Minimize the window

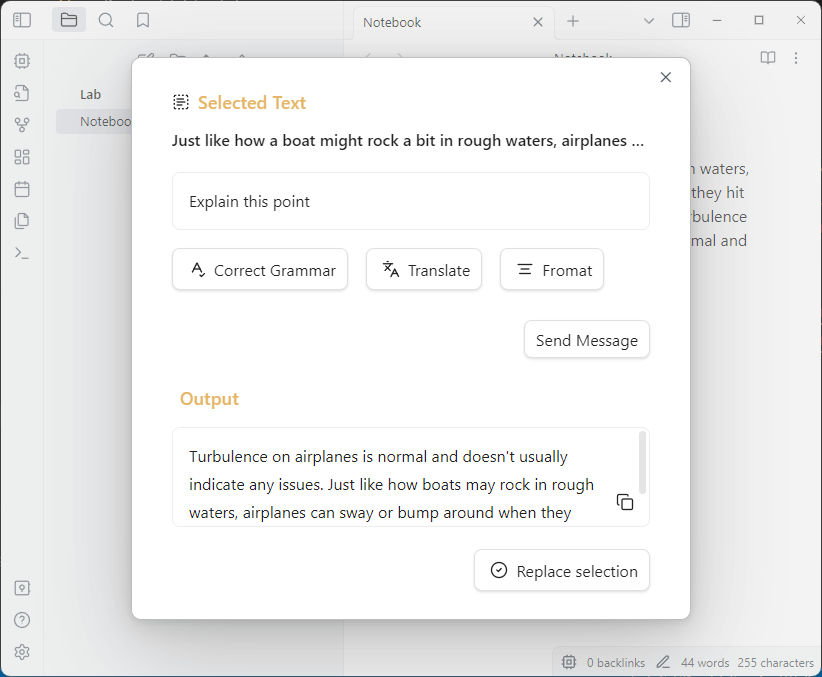[x=717, y=20]
